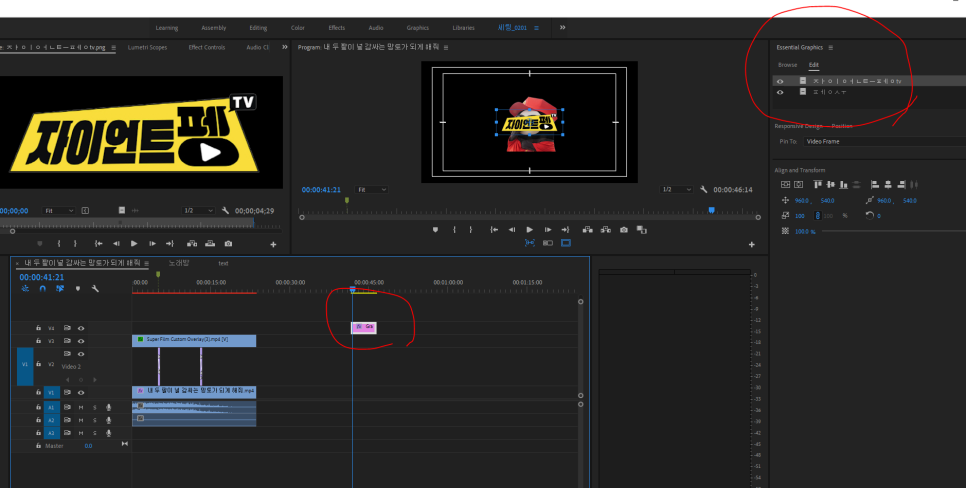This screenshot has width=966, height=488.
Task: Switch to Browse tab in Essential Graphics
Action: pos(787,65)
